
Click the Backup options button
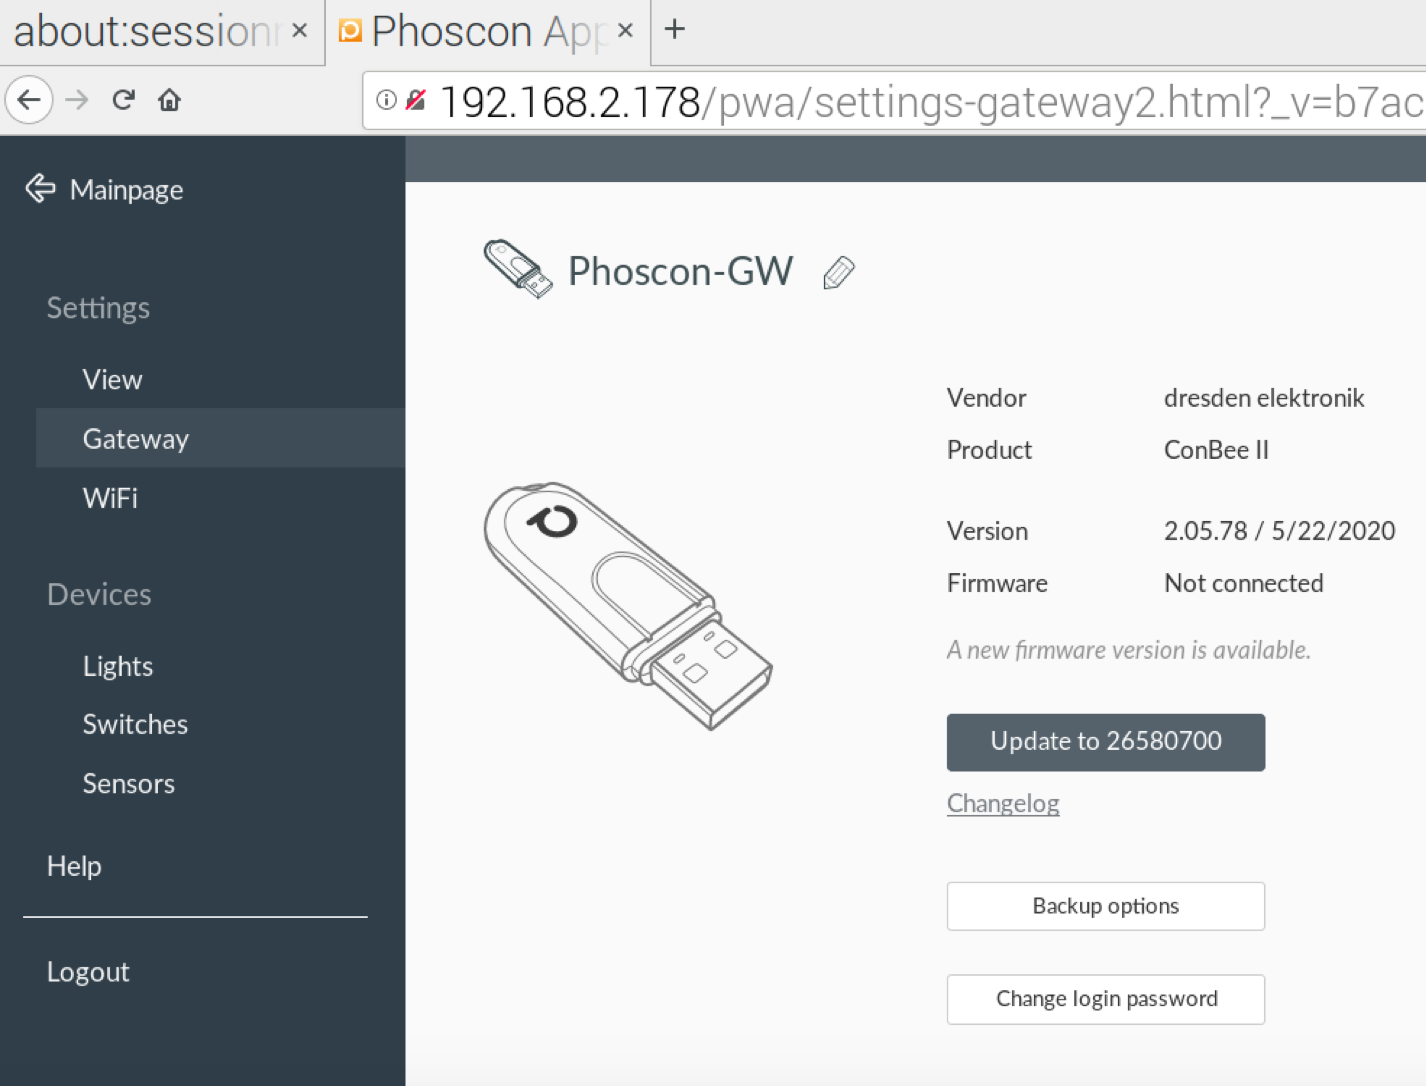(1105, 906)
